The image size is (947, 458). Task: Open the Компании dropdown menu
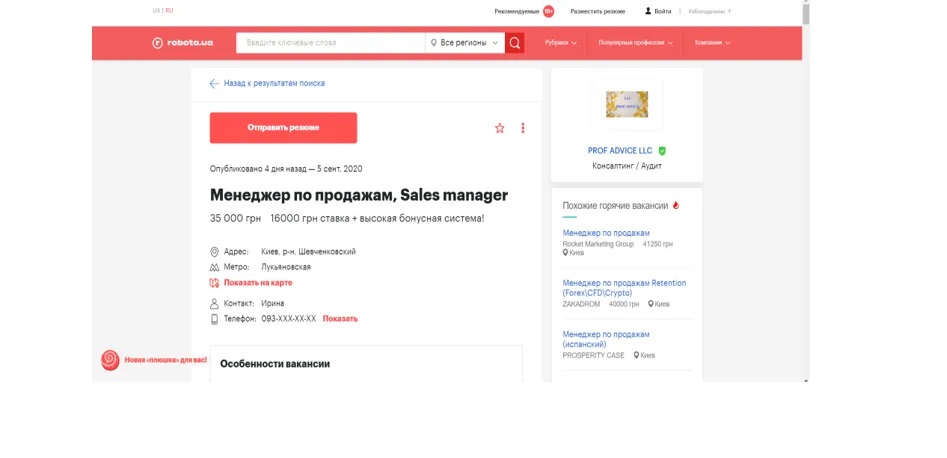coord(712,43)
